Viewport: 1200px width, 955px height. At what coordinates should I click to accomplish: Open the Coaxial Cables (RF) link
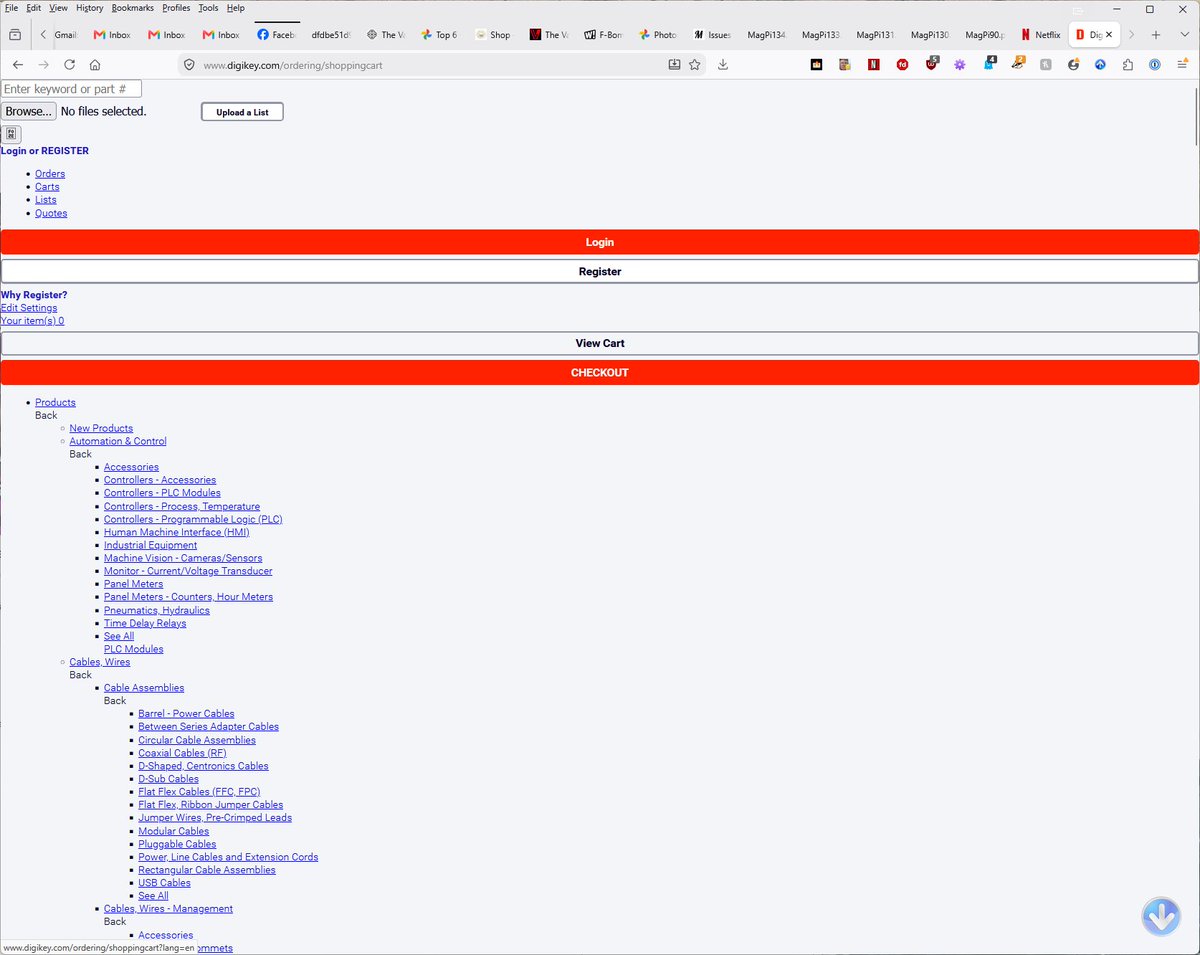pos(182,753)
